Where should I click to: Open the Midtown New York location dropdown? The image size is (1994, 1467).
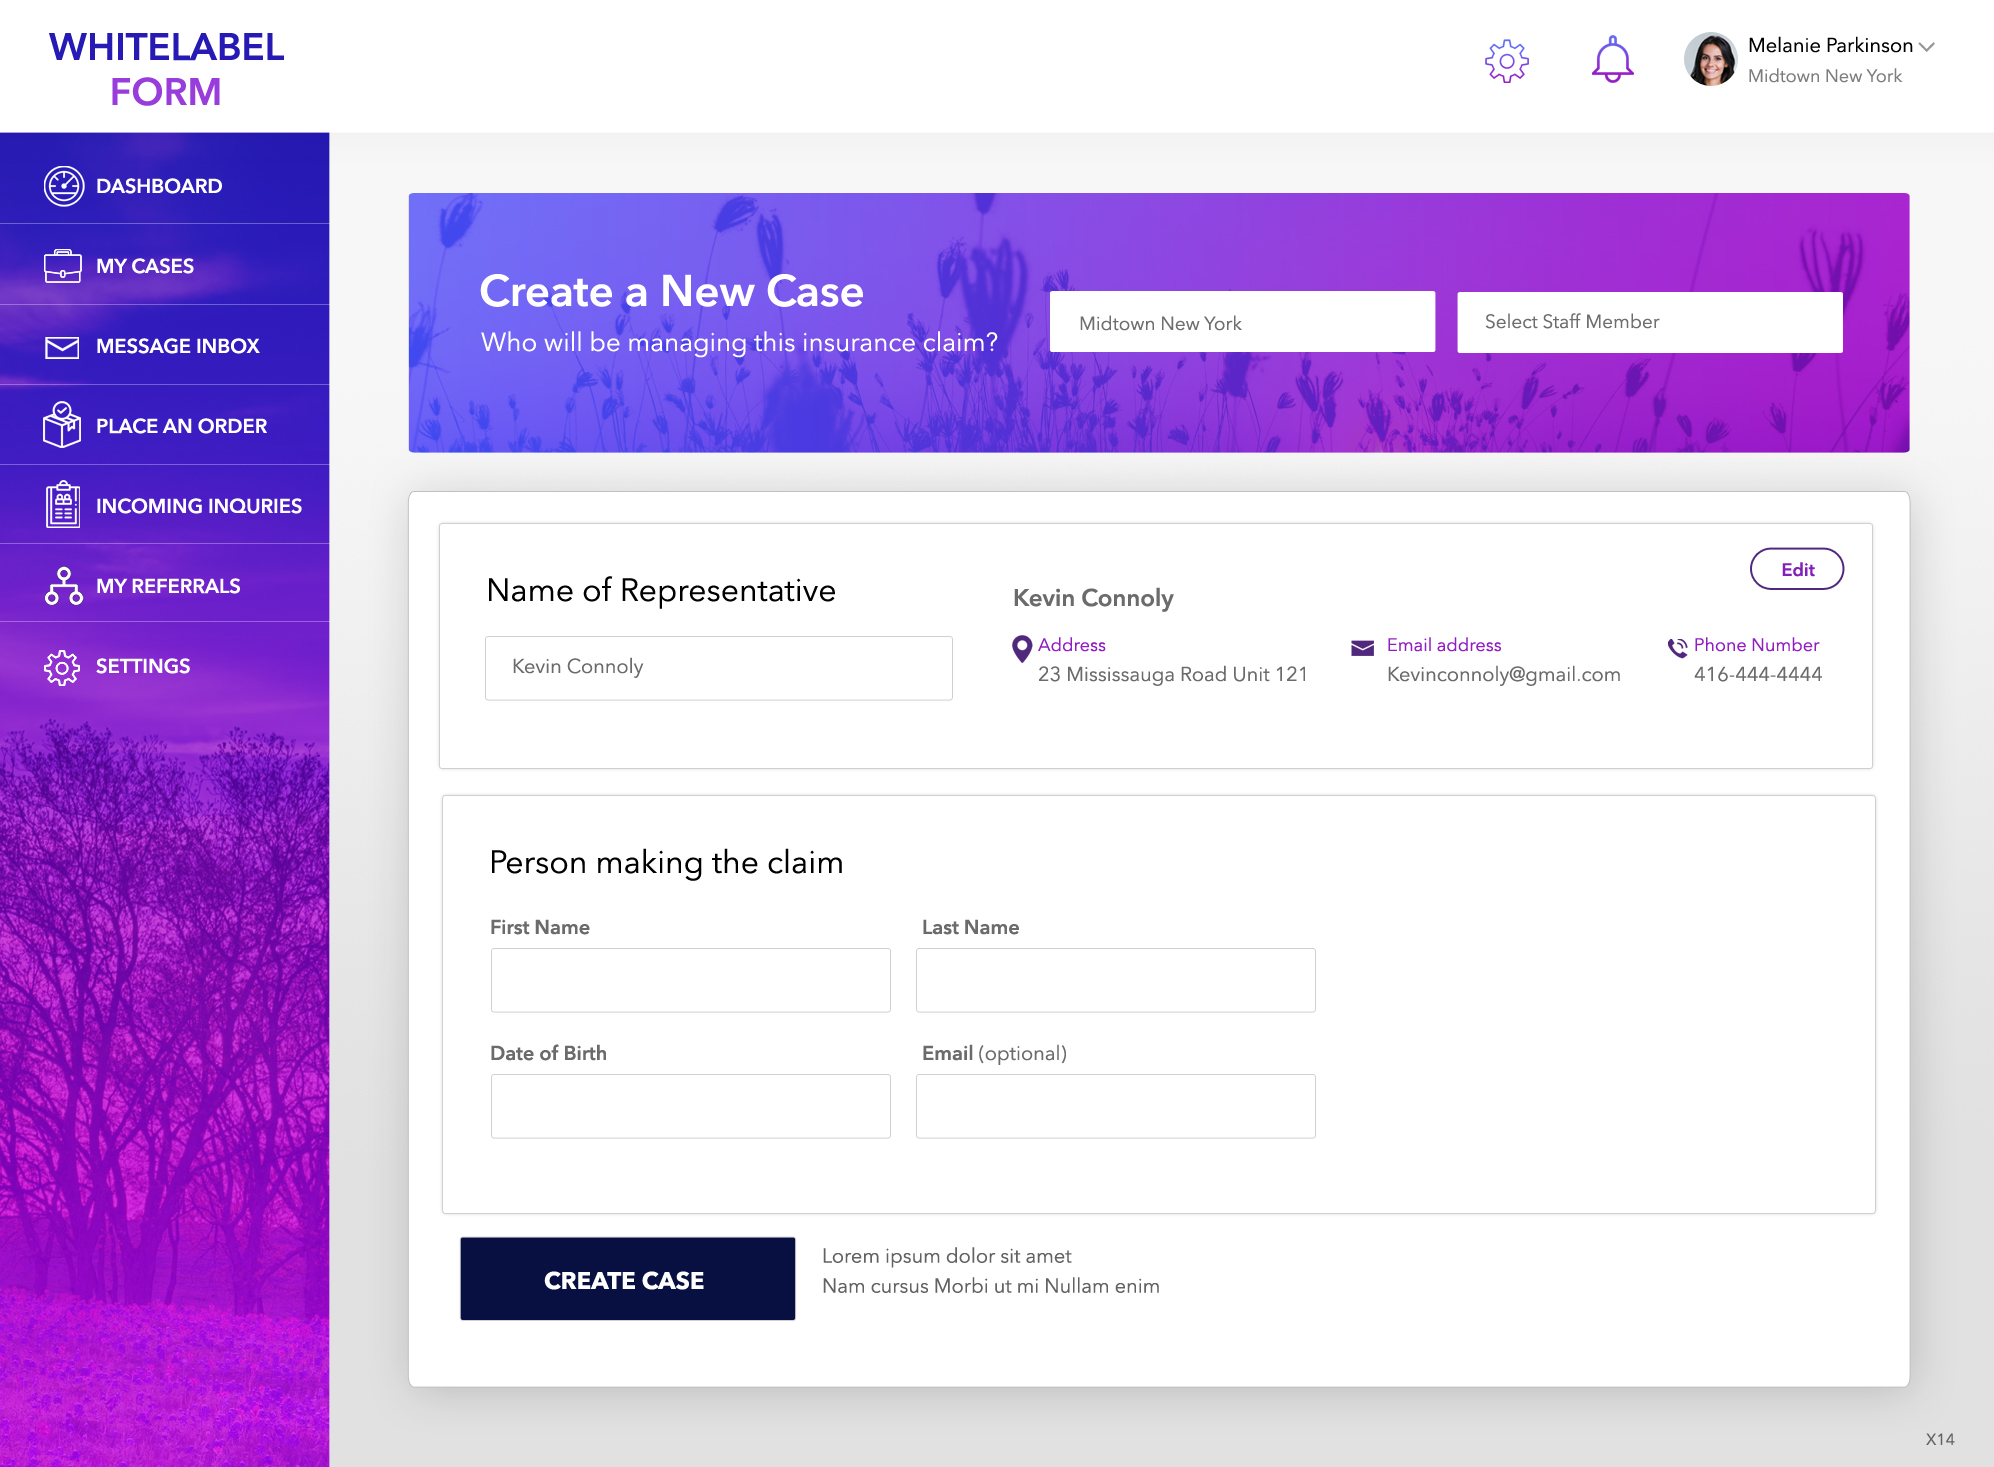tap(1242, 322)
